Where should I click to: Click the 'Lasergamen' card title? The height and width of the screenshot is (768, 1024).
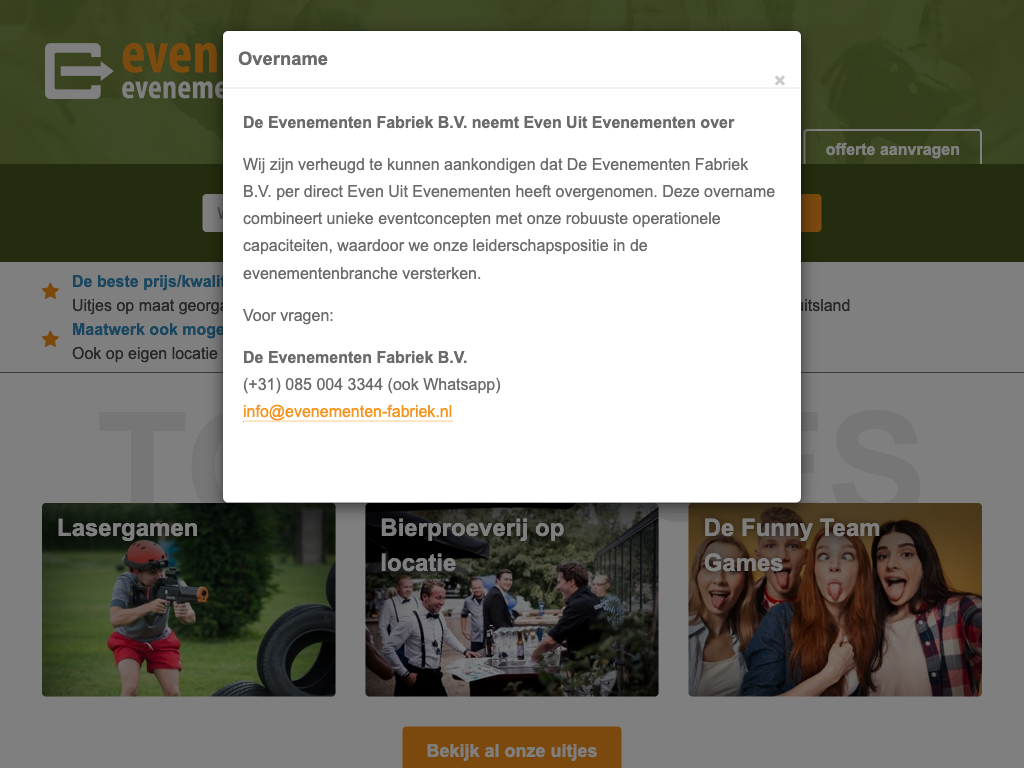(127, 528)
